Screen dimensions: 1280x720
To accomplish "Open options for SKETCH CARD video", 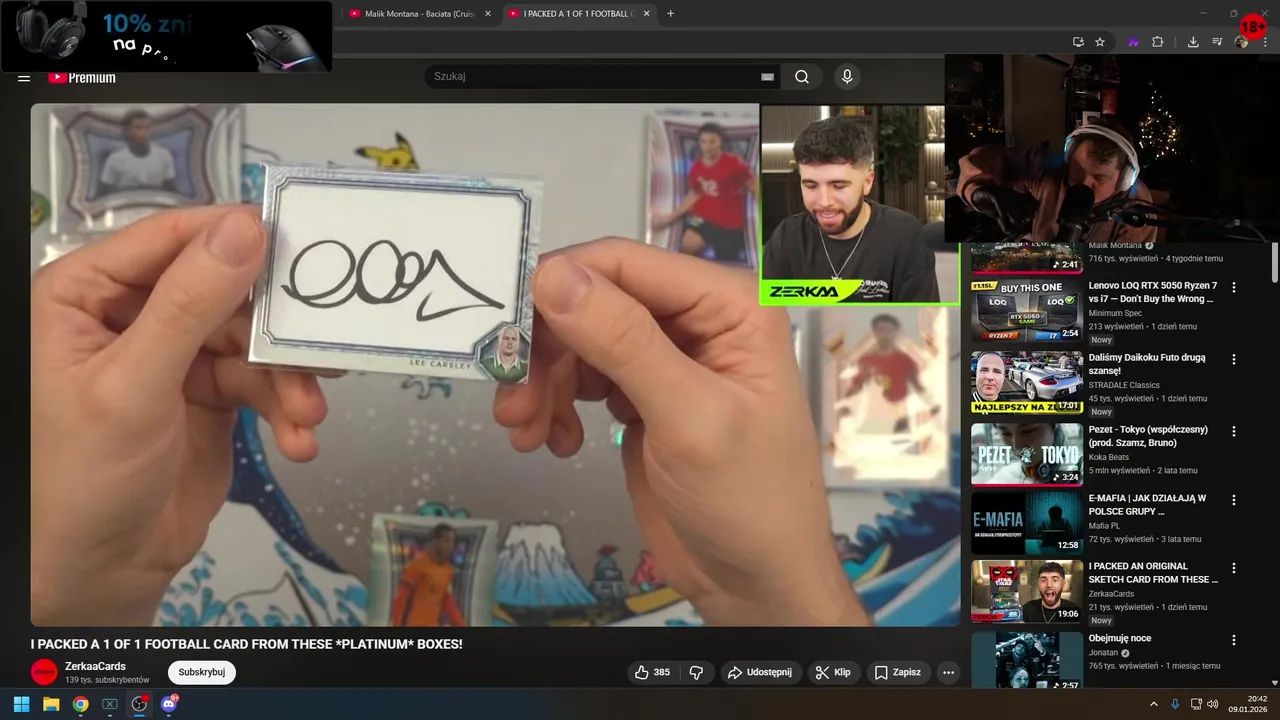I will point(1233,568).
